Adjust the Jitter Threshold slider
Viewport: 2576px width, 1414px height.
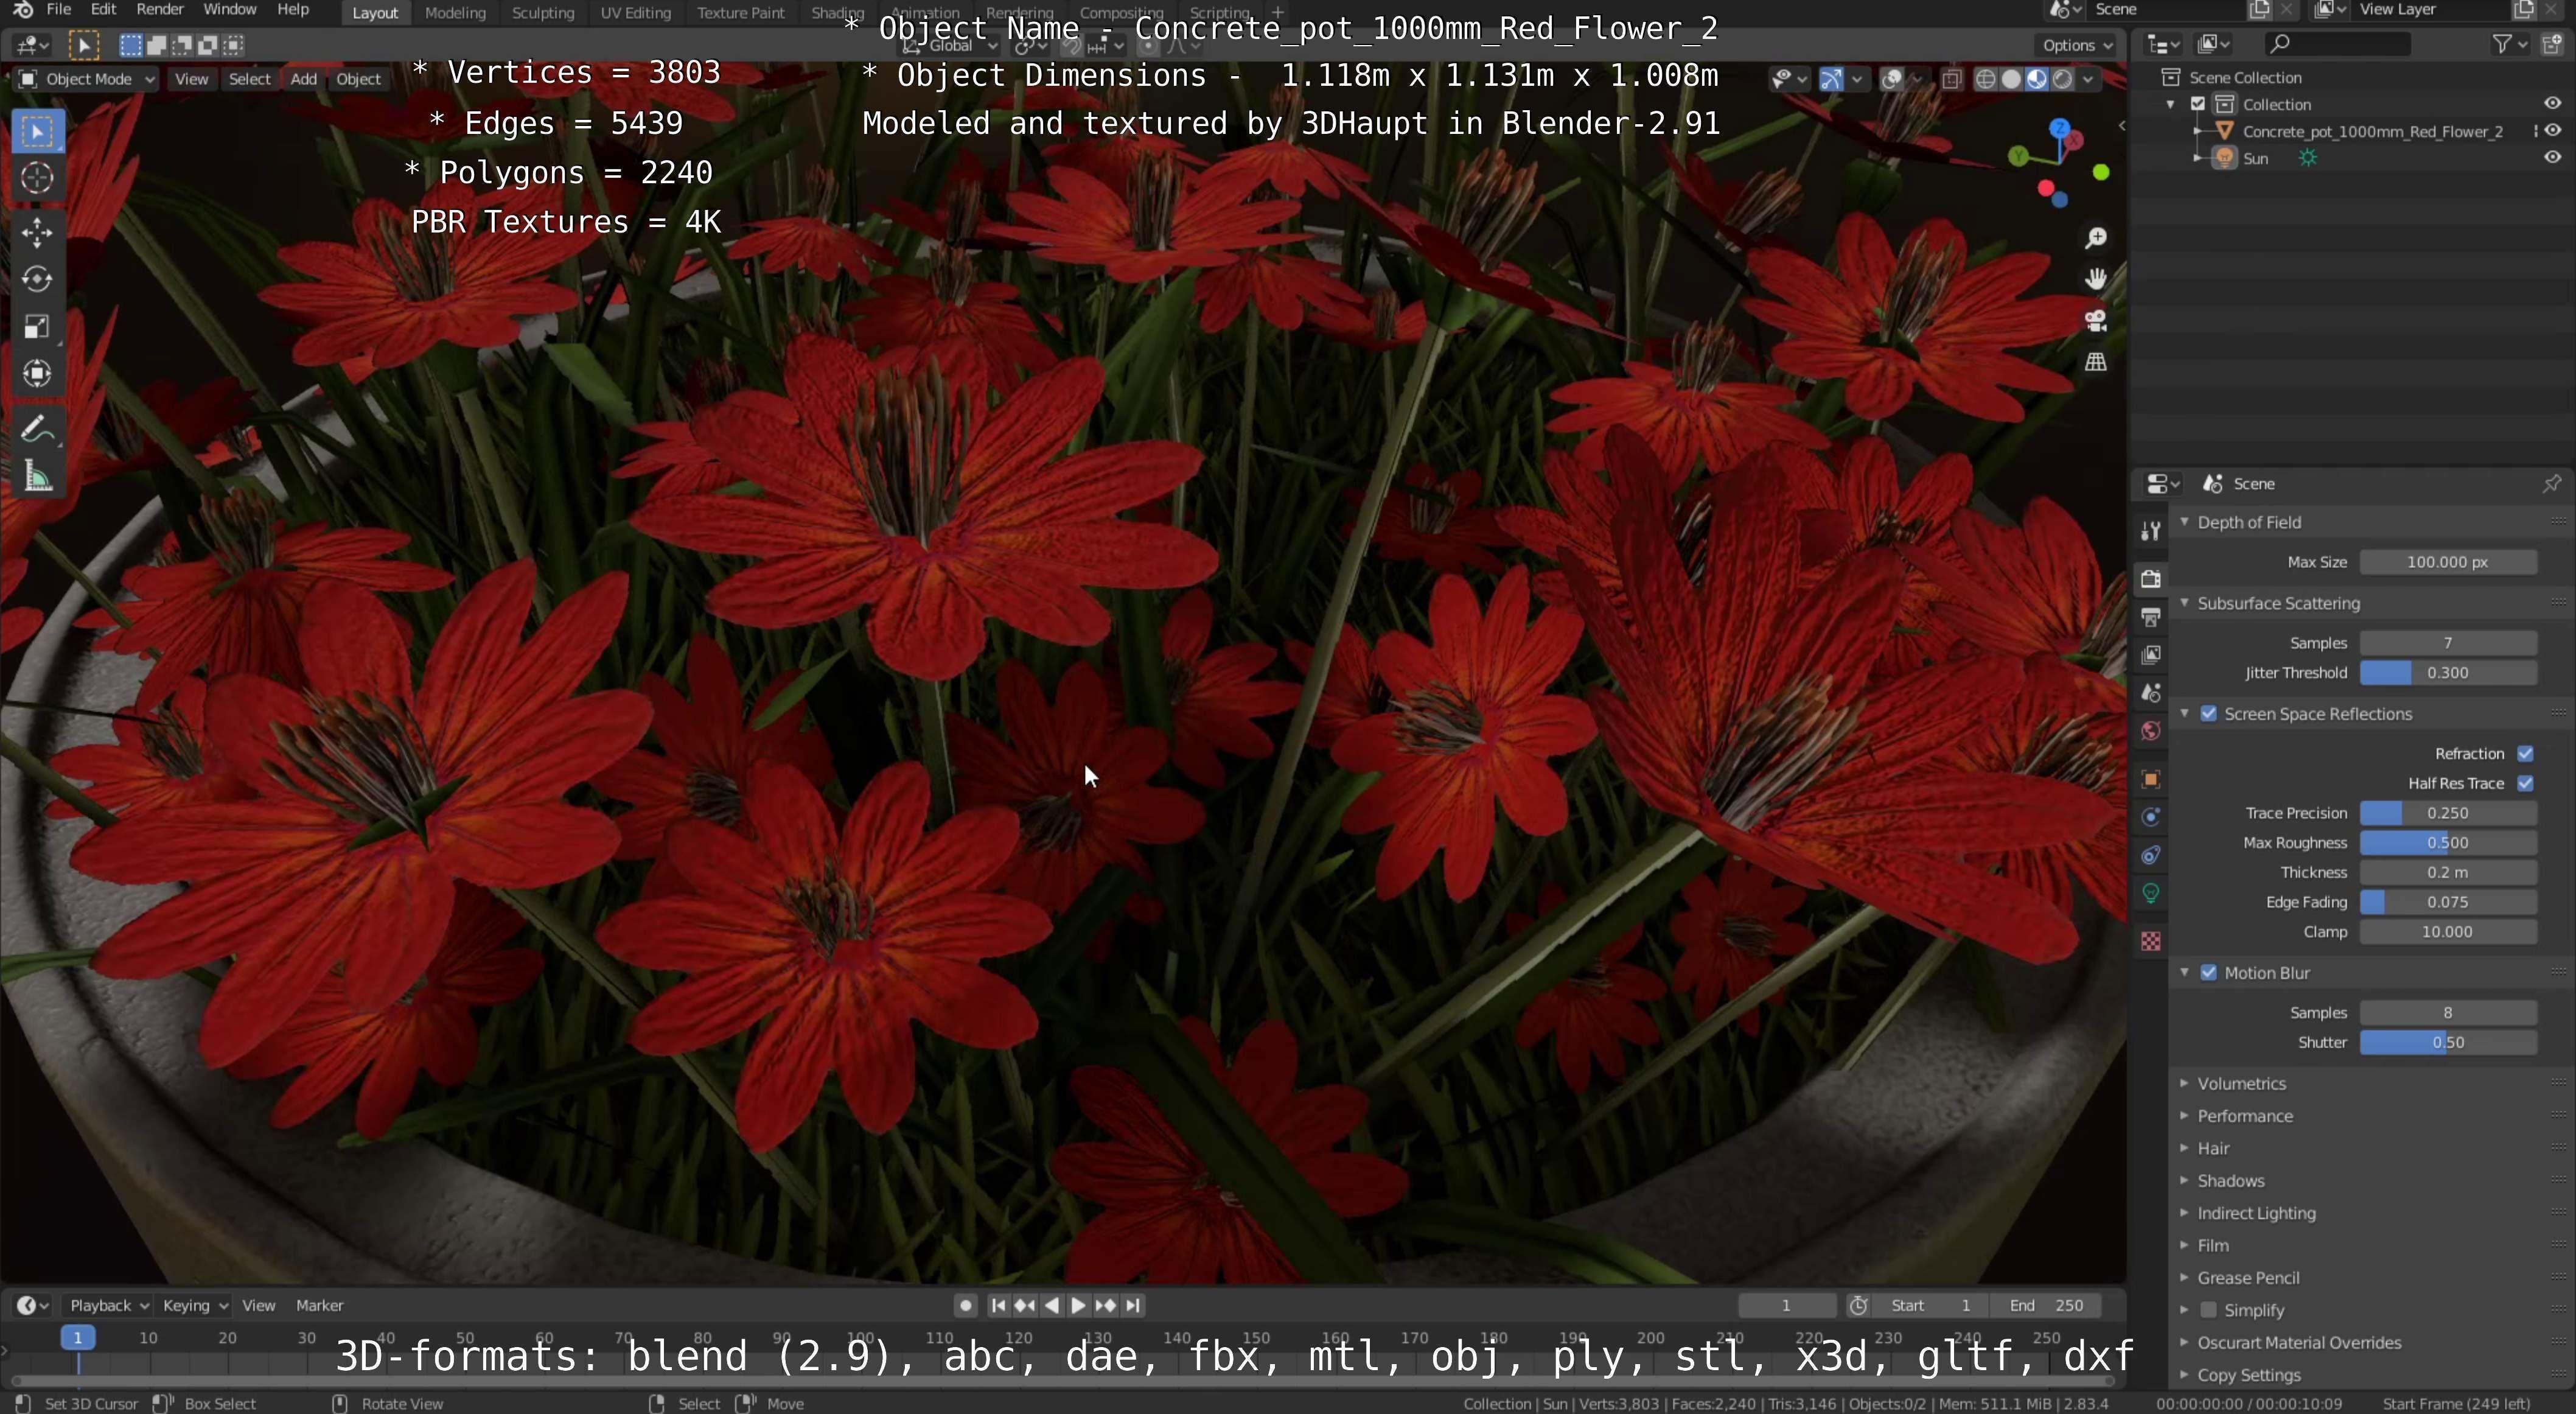[x=2448, y=673]
